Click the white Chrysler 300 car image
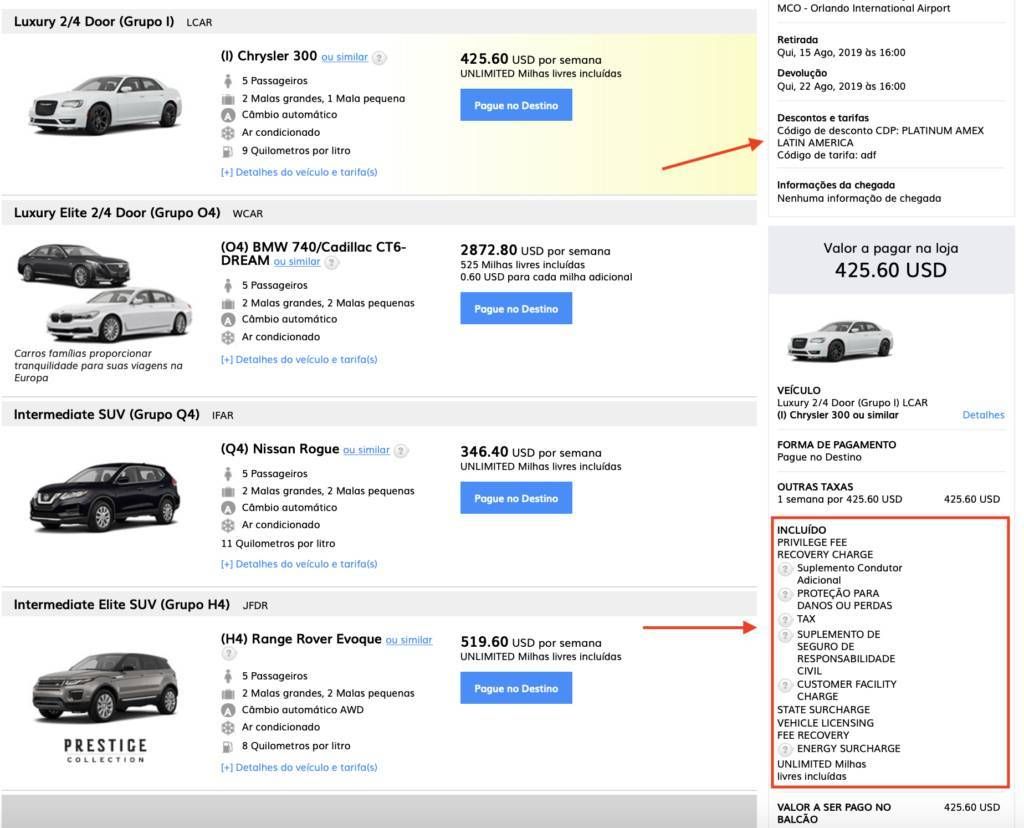The image size is (1024, 828). click(x=106, y=104)
